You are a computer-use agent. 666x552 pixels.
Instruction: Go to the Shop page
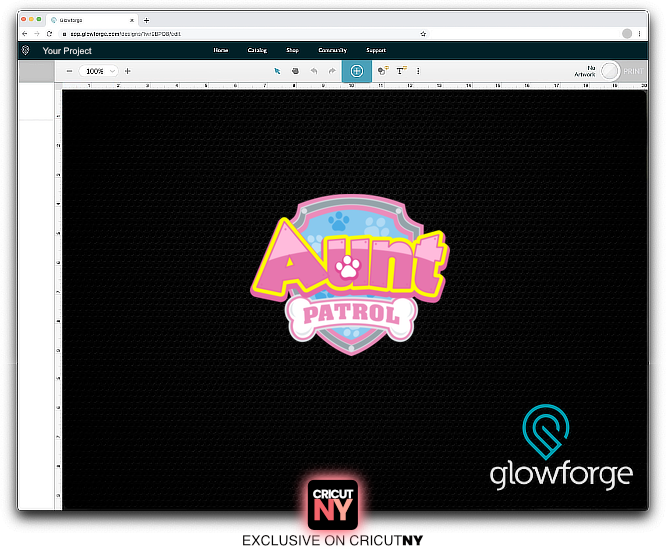click(x=292, y=50)
